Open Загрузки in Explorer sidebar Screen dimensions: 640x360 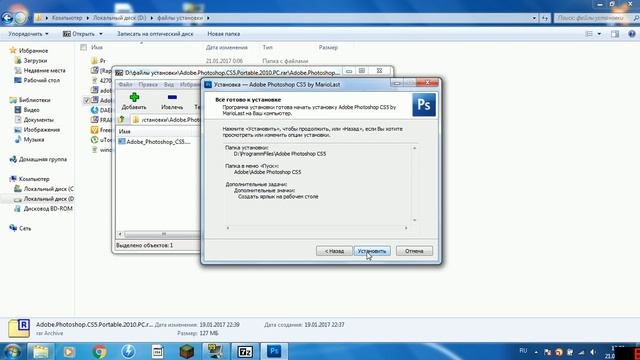35,60
